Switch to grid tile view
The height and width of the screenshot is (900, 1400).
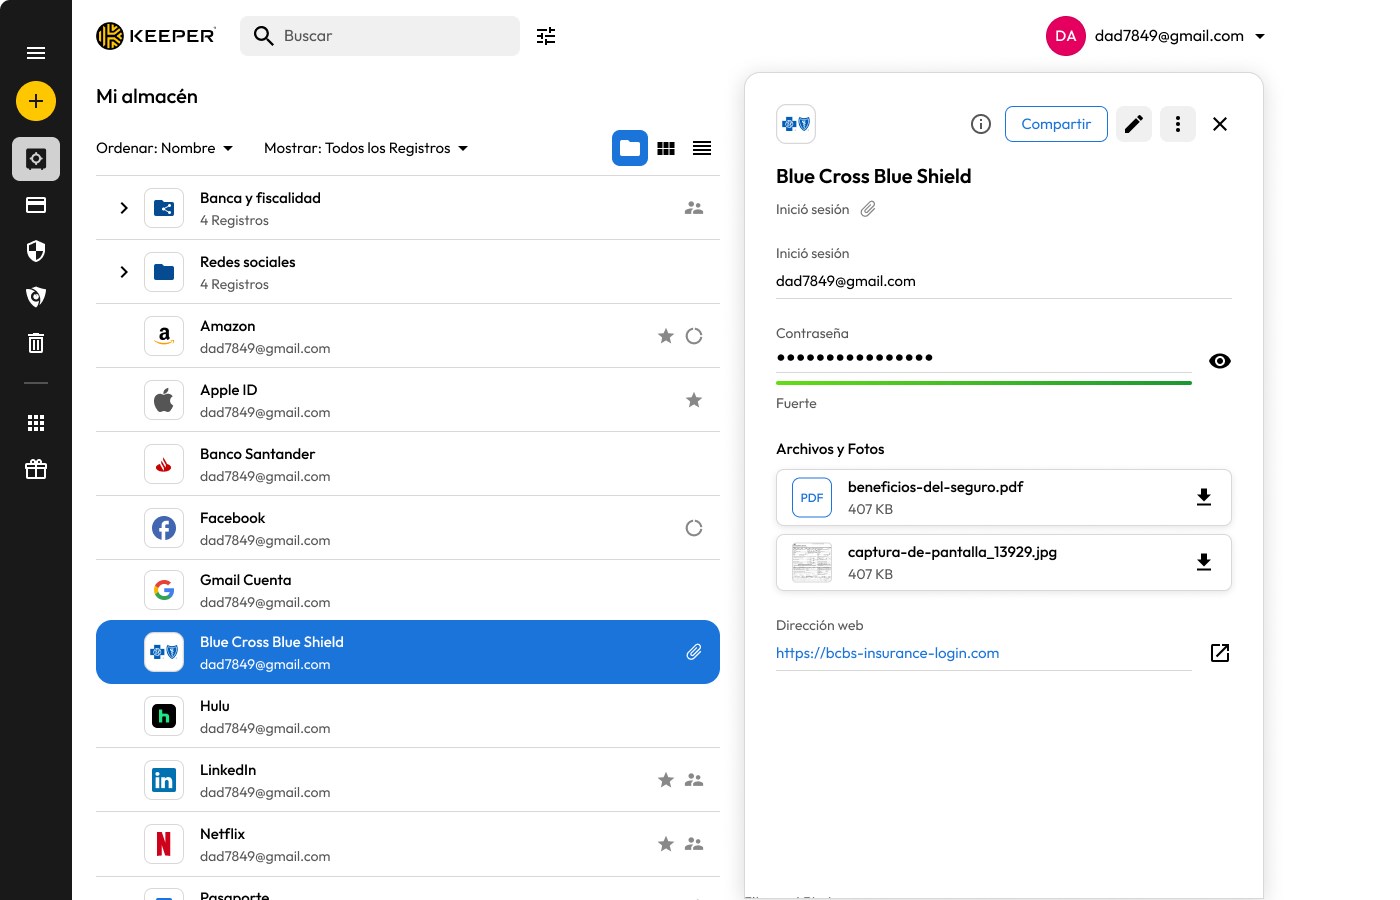(666, 148)
